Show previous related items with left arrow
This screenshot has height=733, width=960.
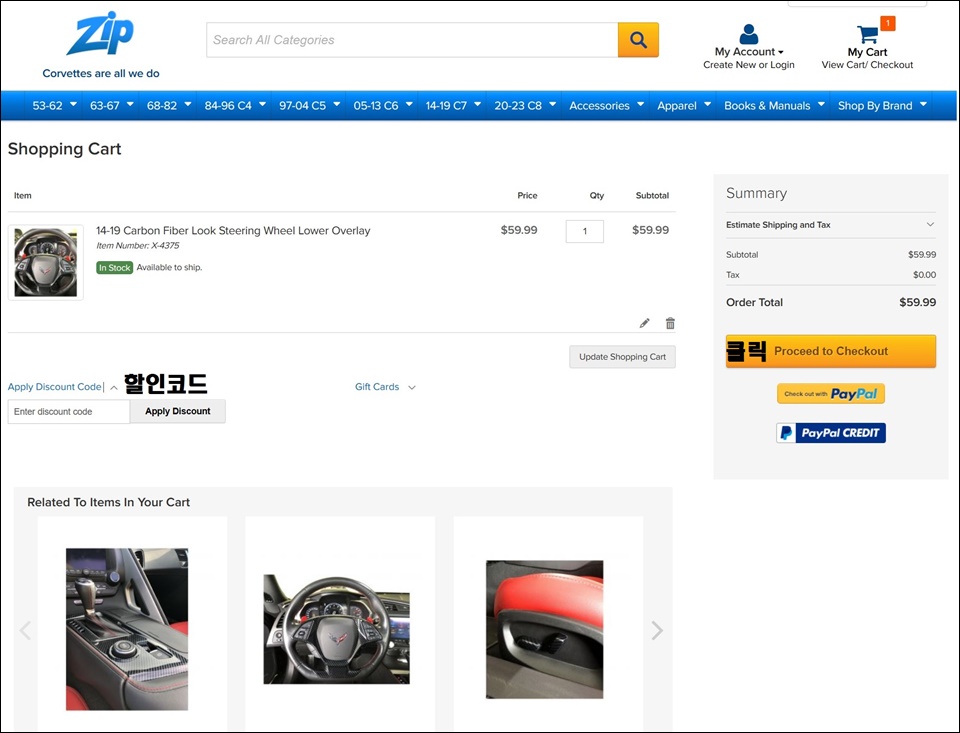(25, 630)
